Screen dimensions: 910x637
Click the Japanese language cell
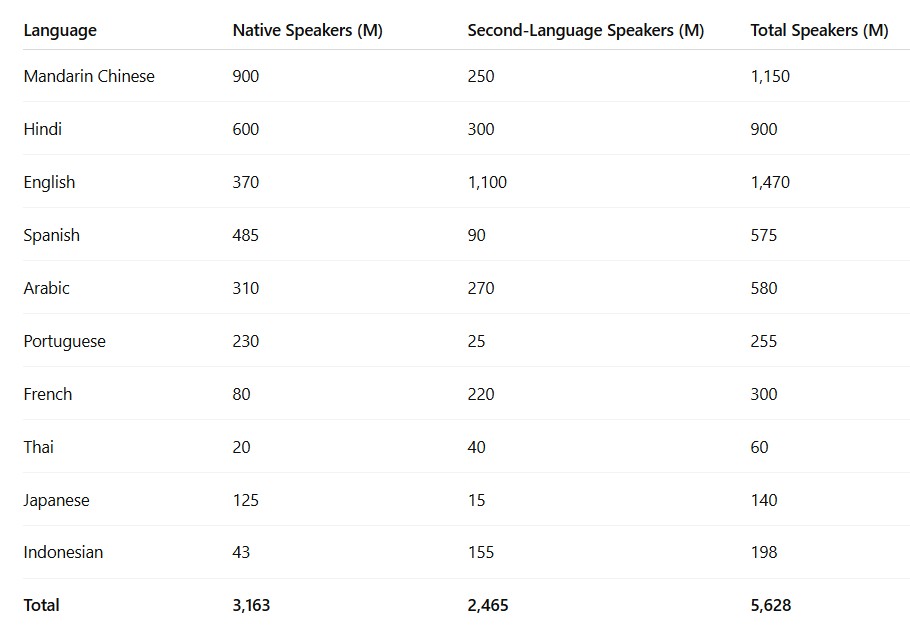(56, 500)
